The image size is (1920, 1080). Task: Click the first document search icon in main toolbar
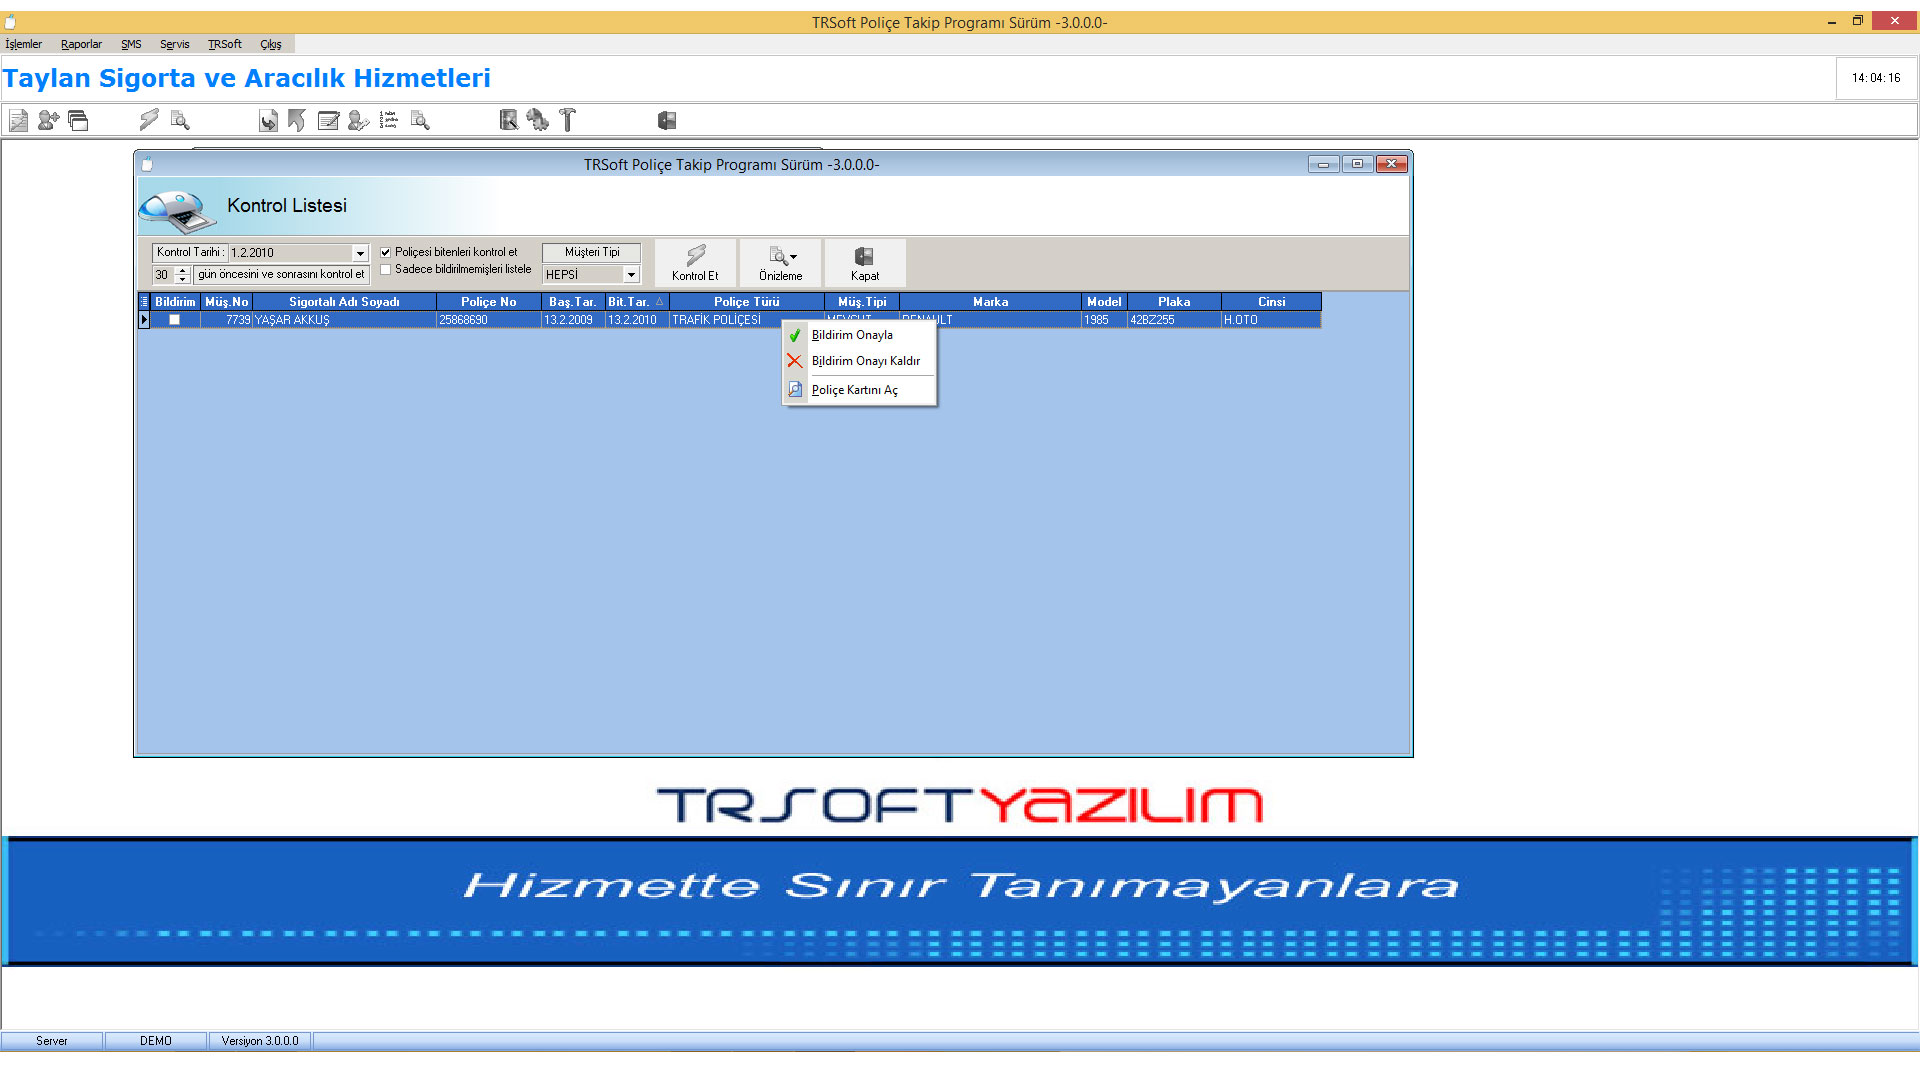(180, 121)
